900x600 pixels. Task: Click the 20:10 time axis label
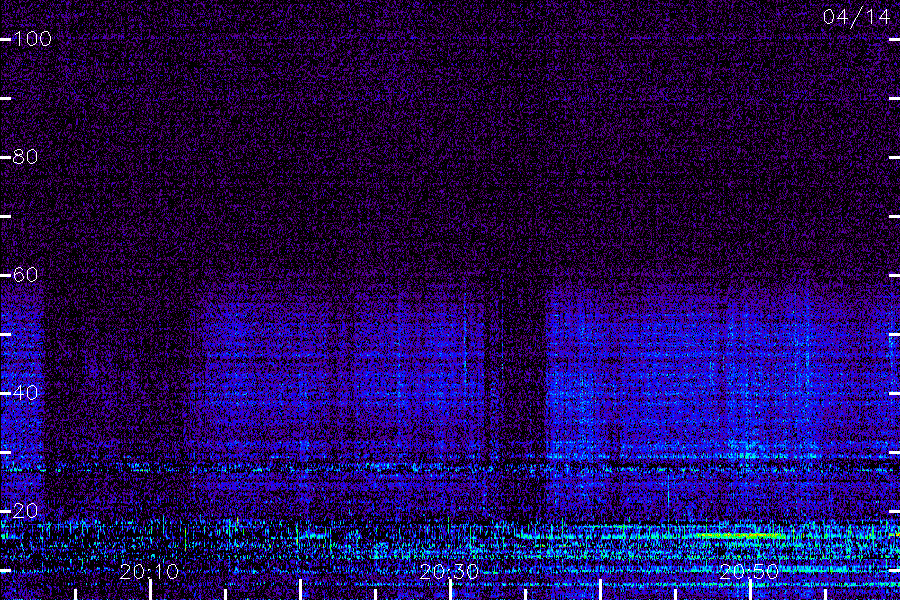(x=149, y=572)
